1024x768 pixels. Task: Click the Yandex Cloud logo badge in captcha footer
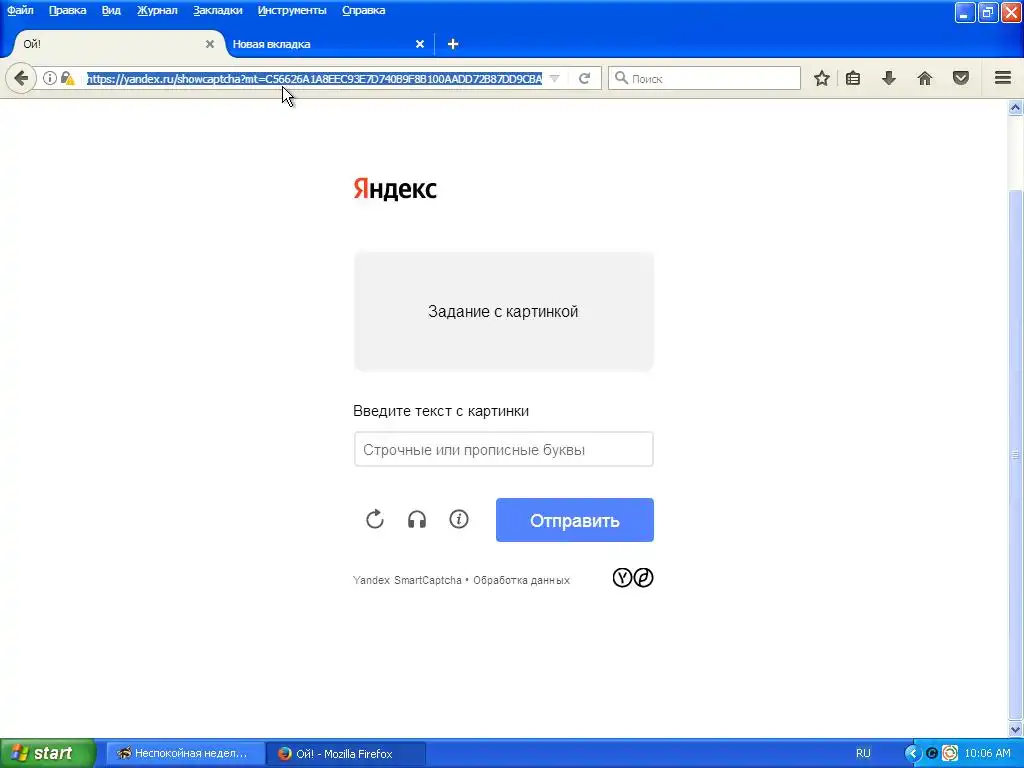633,578
